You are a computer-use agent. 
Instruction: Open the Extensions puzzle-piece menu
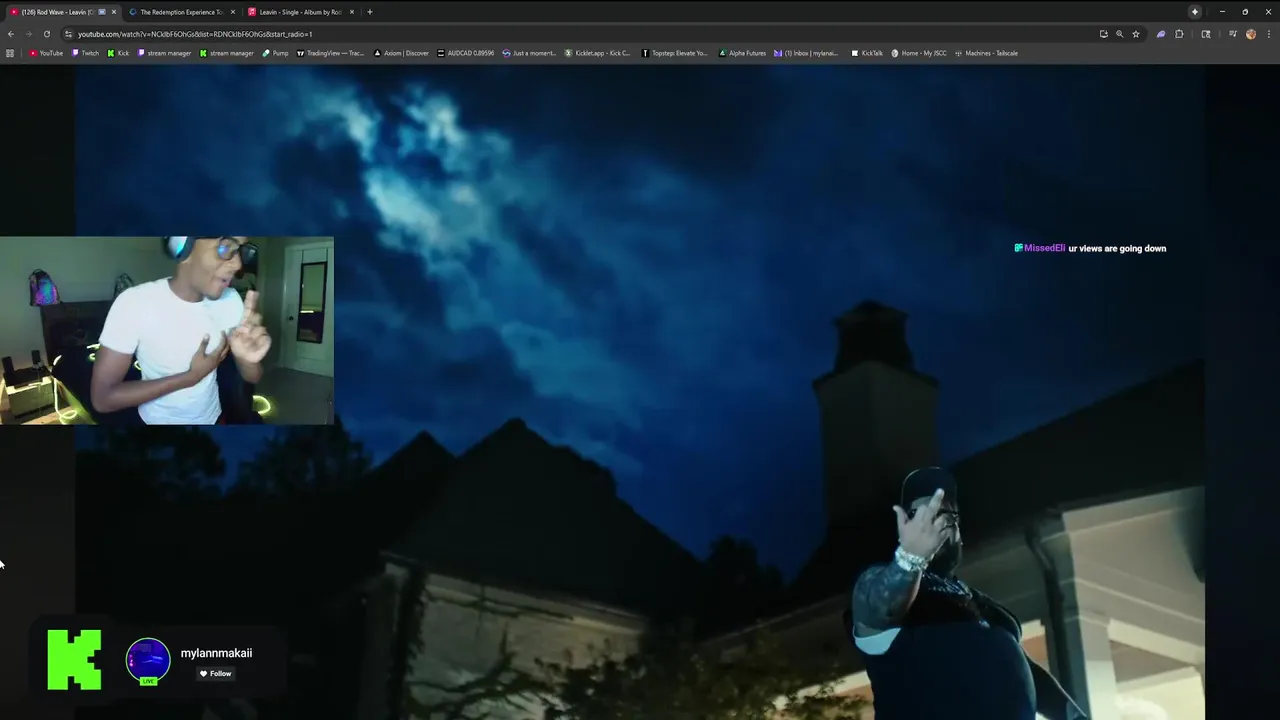pos(1179,34)
